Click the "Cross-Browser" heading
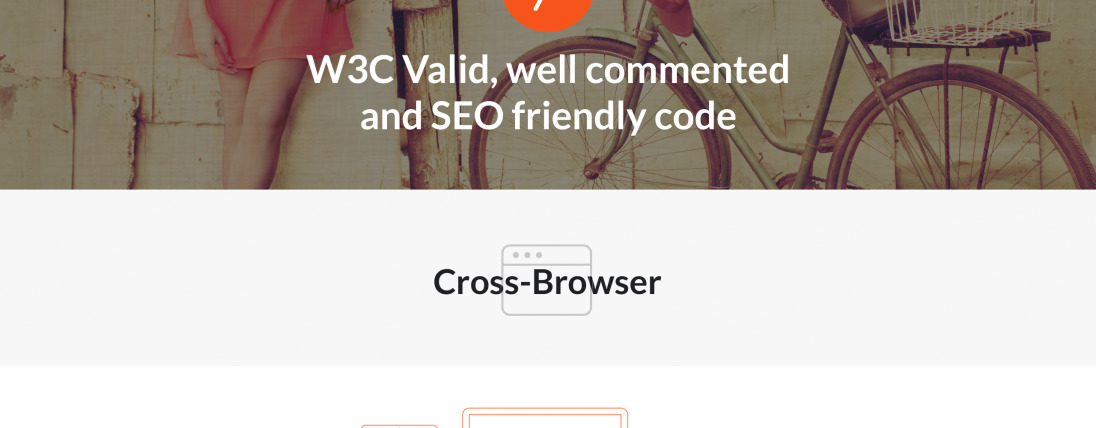Screen dimensions: 1096x428 point(547,282)
